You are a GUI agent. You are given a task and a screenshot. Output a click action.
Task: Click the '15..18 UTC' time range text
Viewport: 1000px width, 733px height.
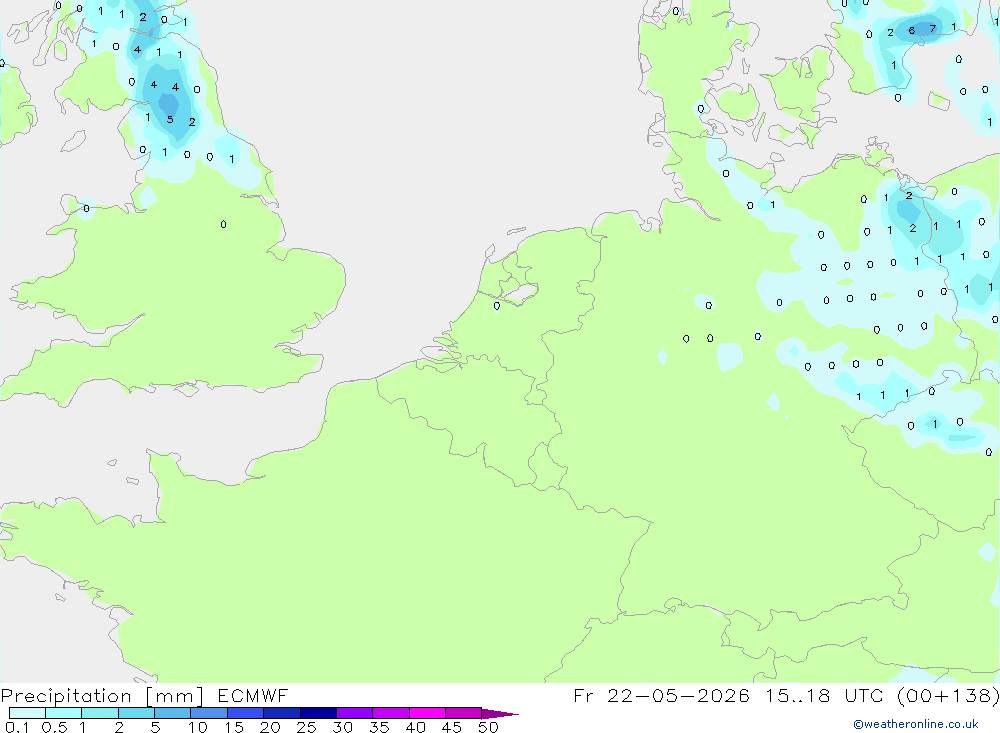(827, 696)
